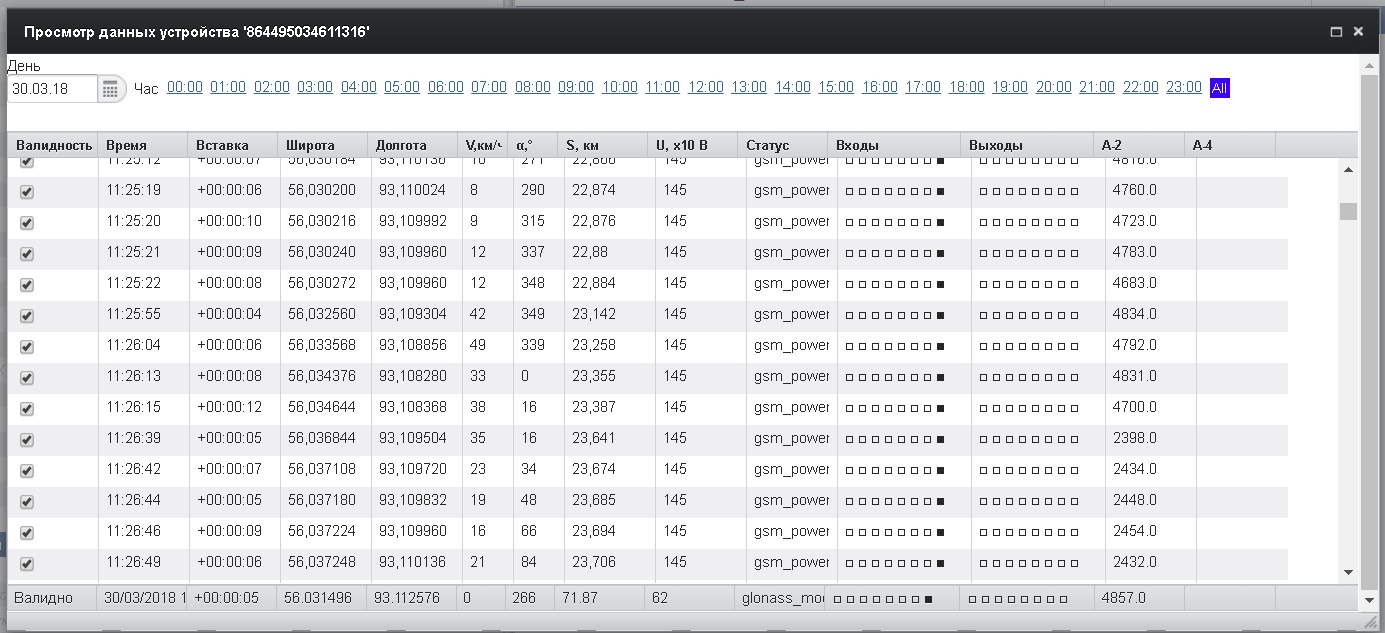Viewport: 1385px width, 633px height.
Task: Toggle validity checkbox for 11:26:49 row
Action: pyautogui.click(x=27, y=564)
